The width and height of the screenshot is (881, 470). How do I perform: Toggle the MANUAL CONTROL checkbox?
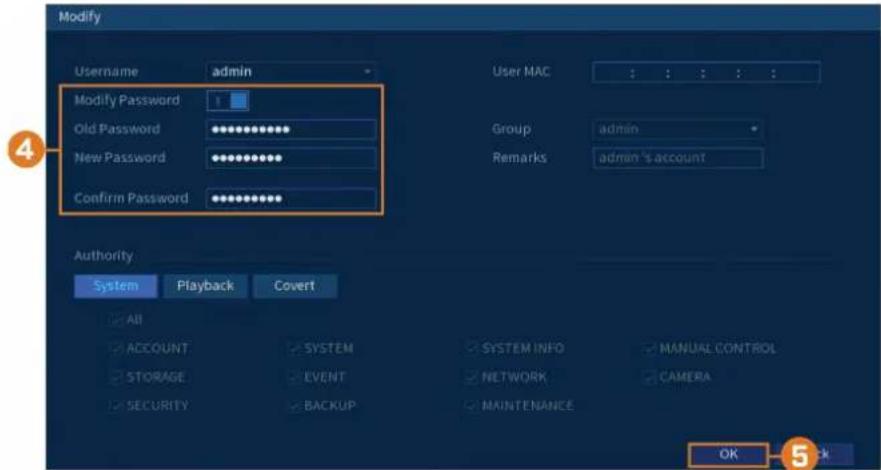coord(650,348)
